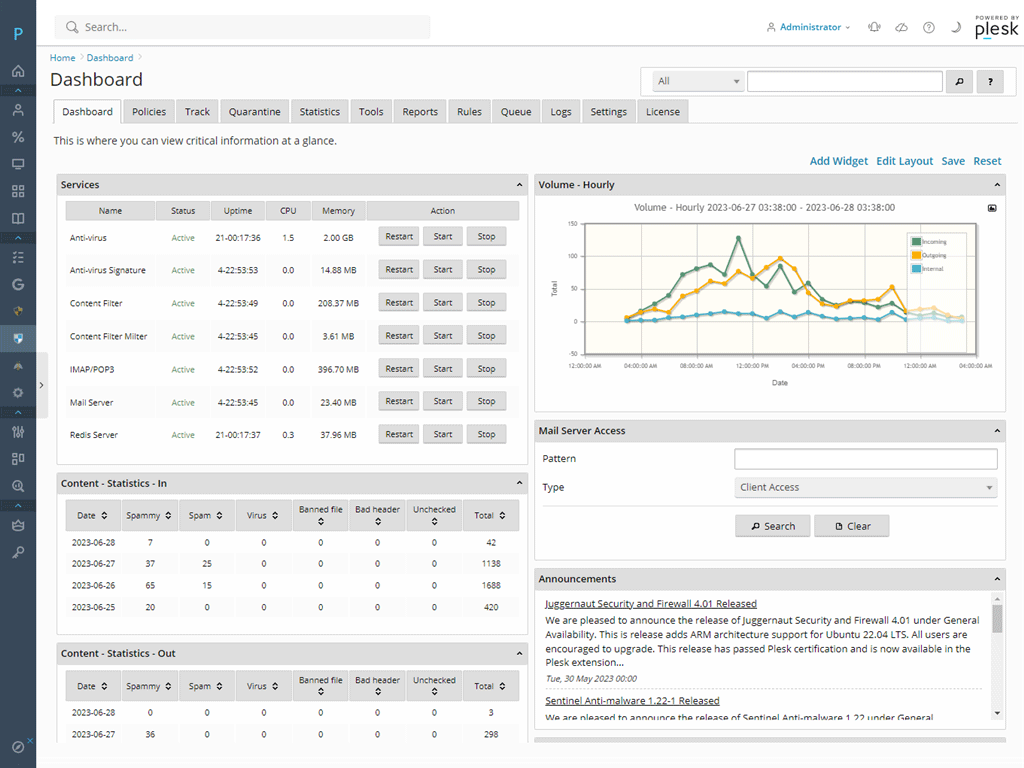Image resolution: width=1024 pixels, height=768 pixels.
Task: Open the sliders icon in the sidebar
Action: click(x=18, y=432)
